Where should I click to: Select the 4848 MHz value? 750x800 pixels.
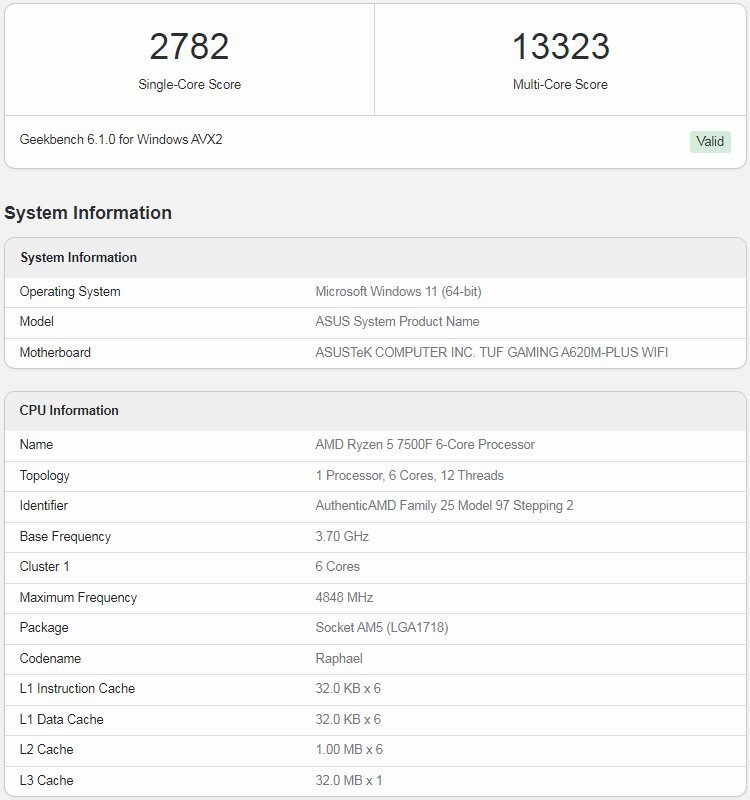pyautogui.click(x=344, y=597)
